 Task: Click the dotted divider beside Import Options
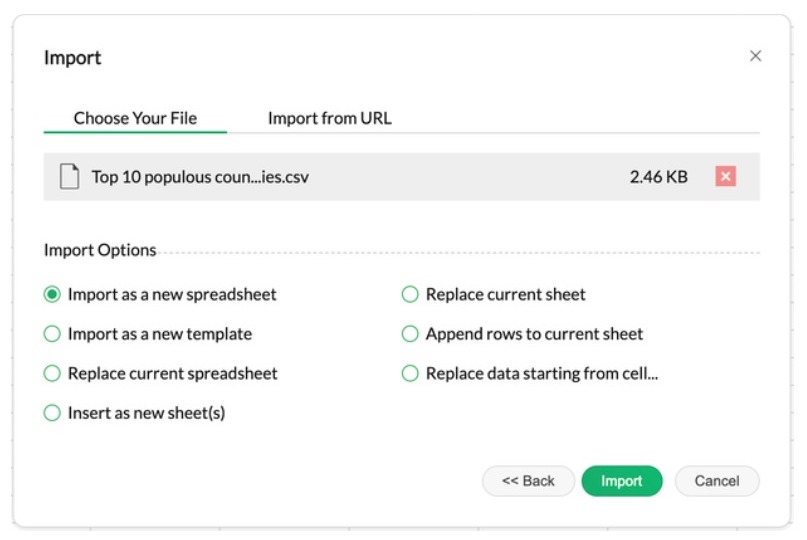click(x=460, y=251)
